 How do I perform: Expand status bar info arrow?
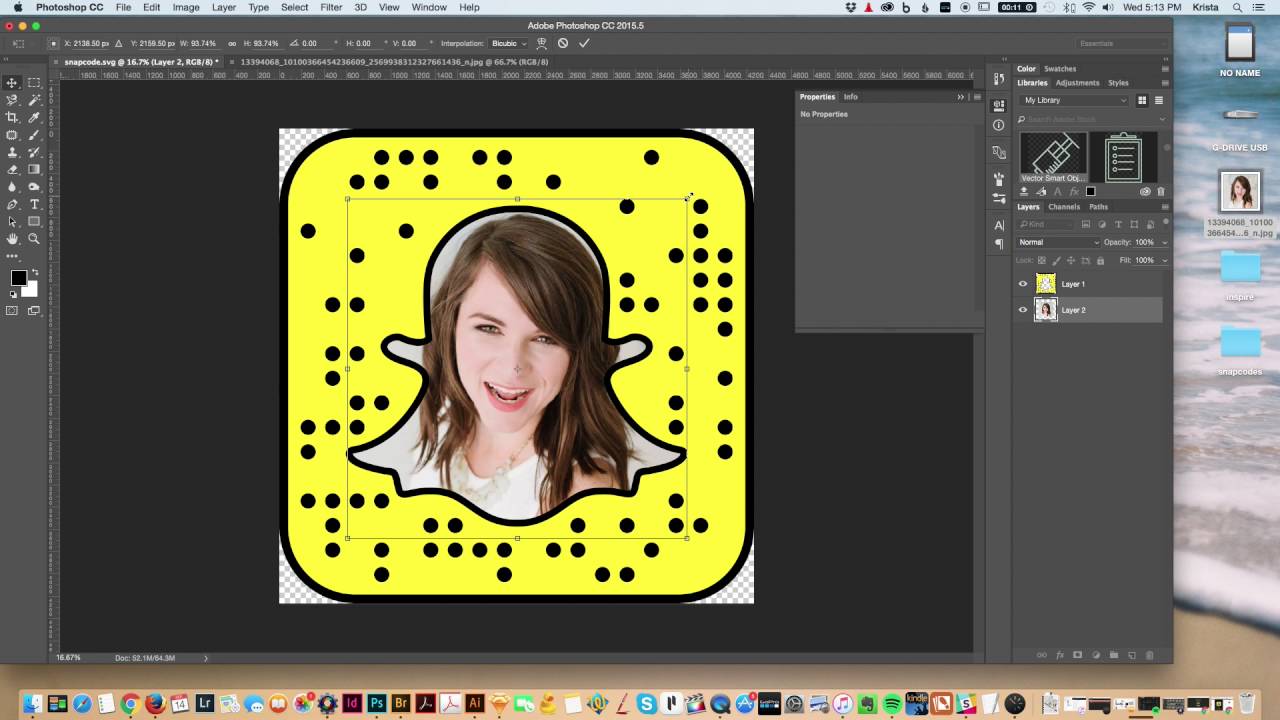tap(206, 658)
